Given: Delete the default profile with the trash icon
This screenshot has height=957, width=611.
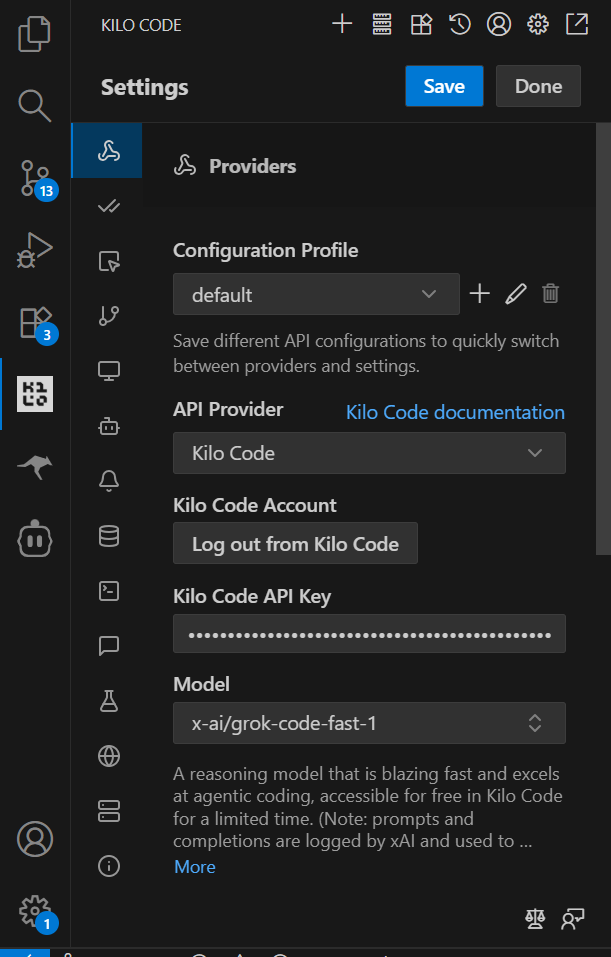Looking at the screenshot, I should [550, 293].
